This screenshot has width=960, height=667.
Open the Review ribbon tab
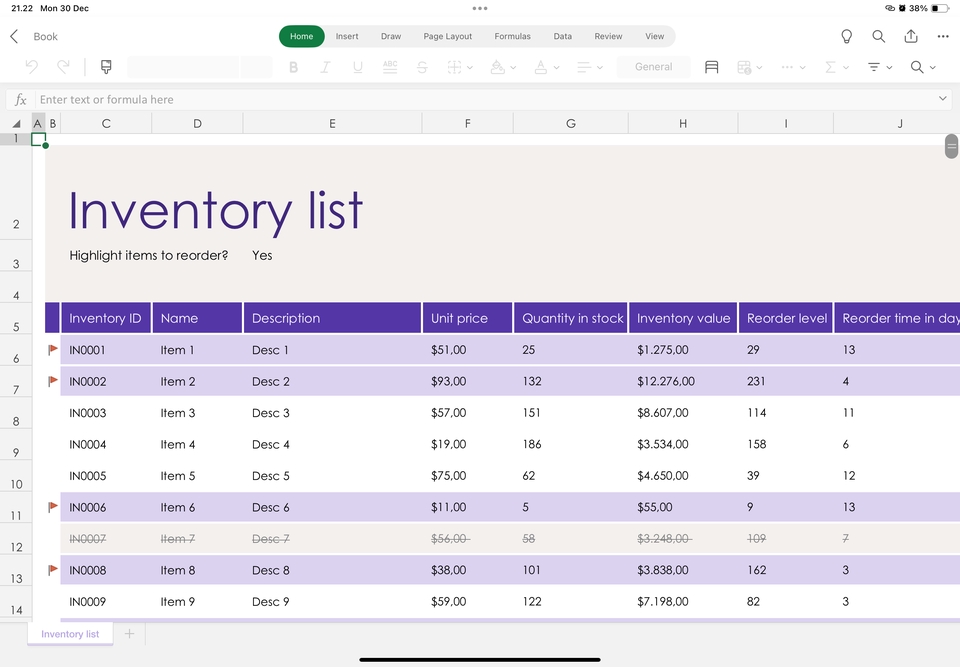click(608, 36)
